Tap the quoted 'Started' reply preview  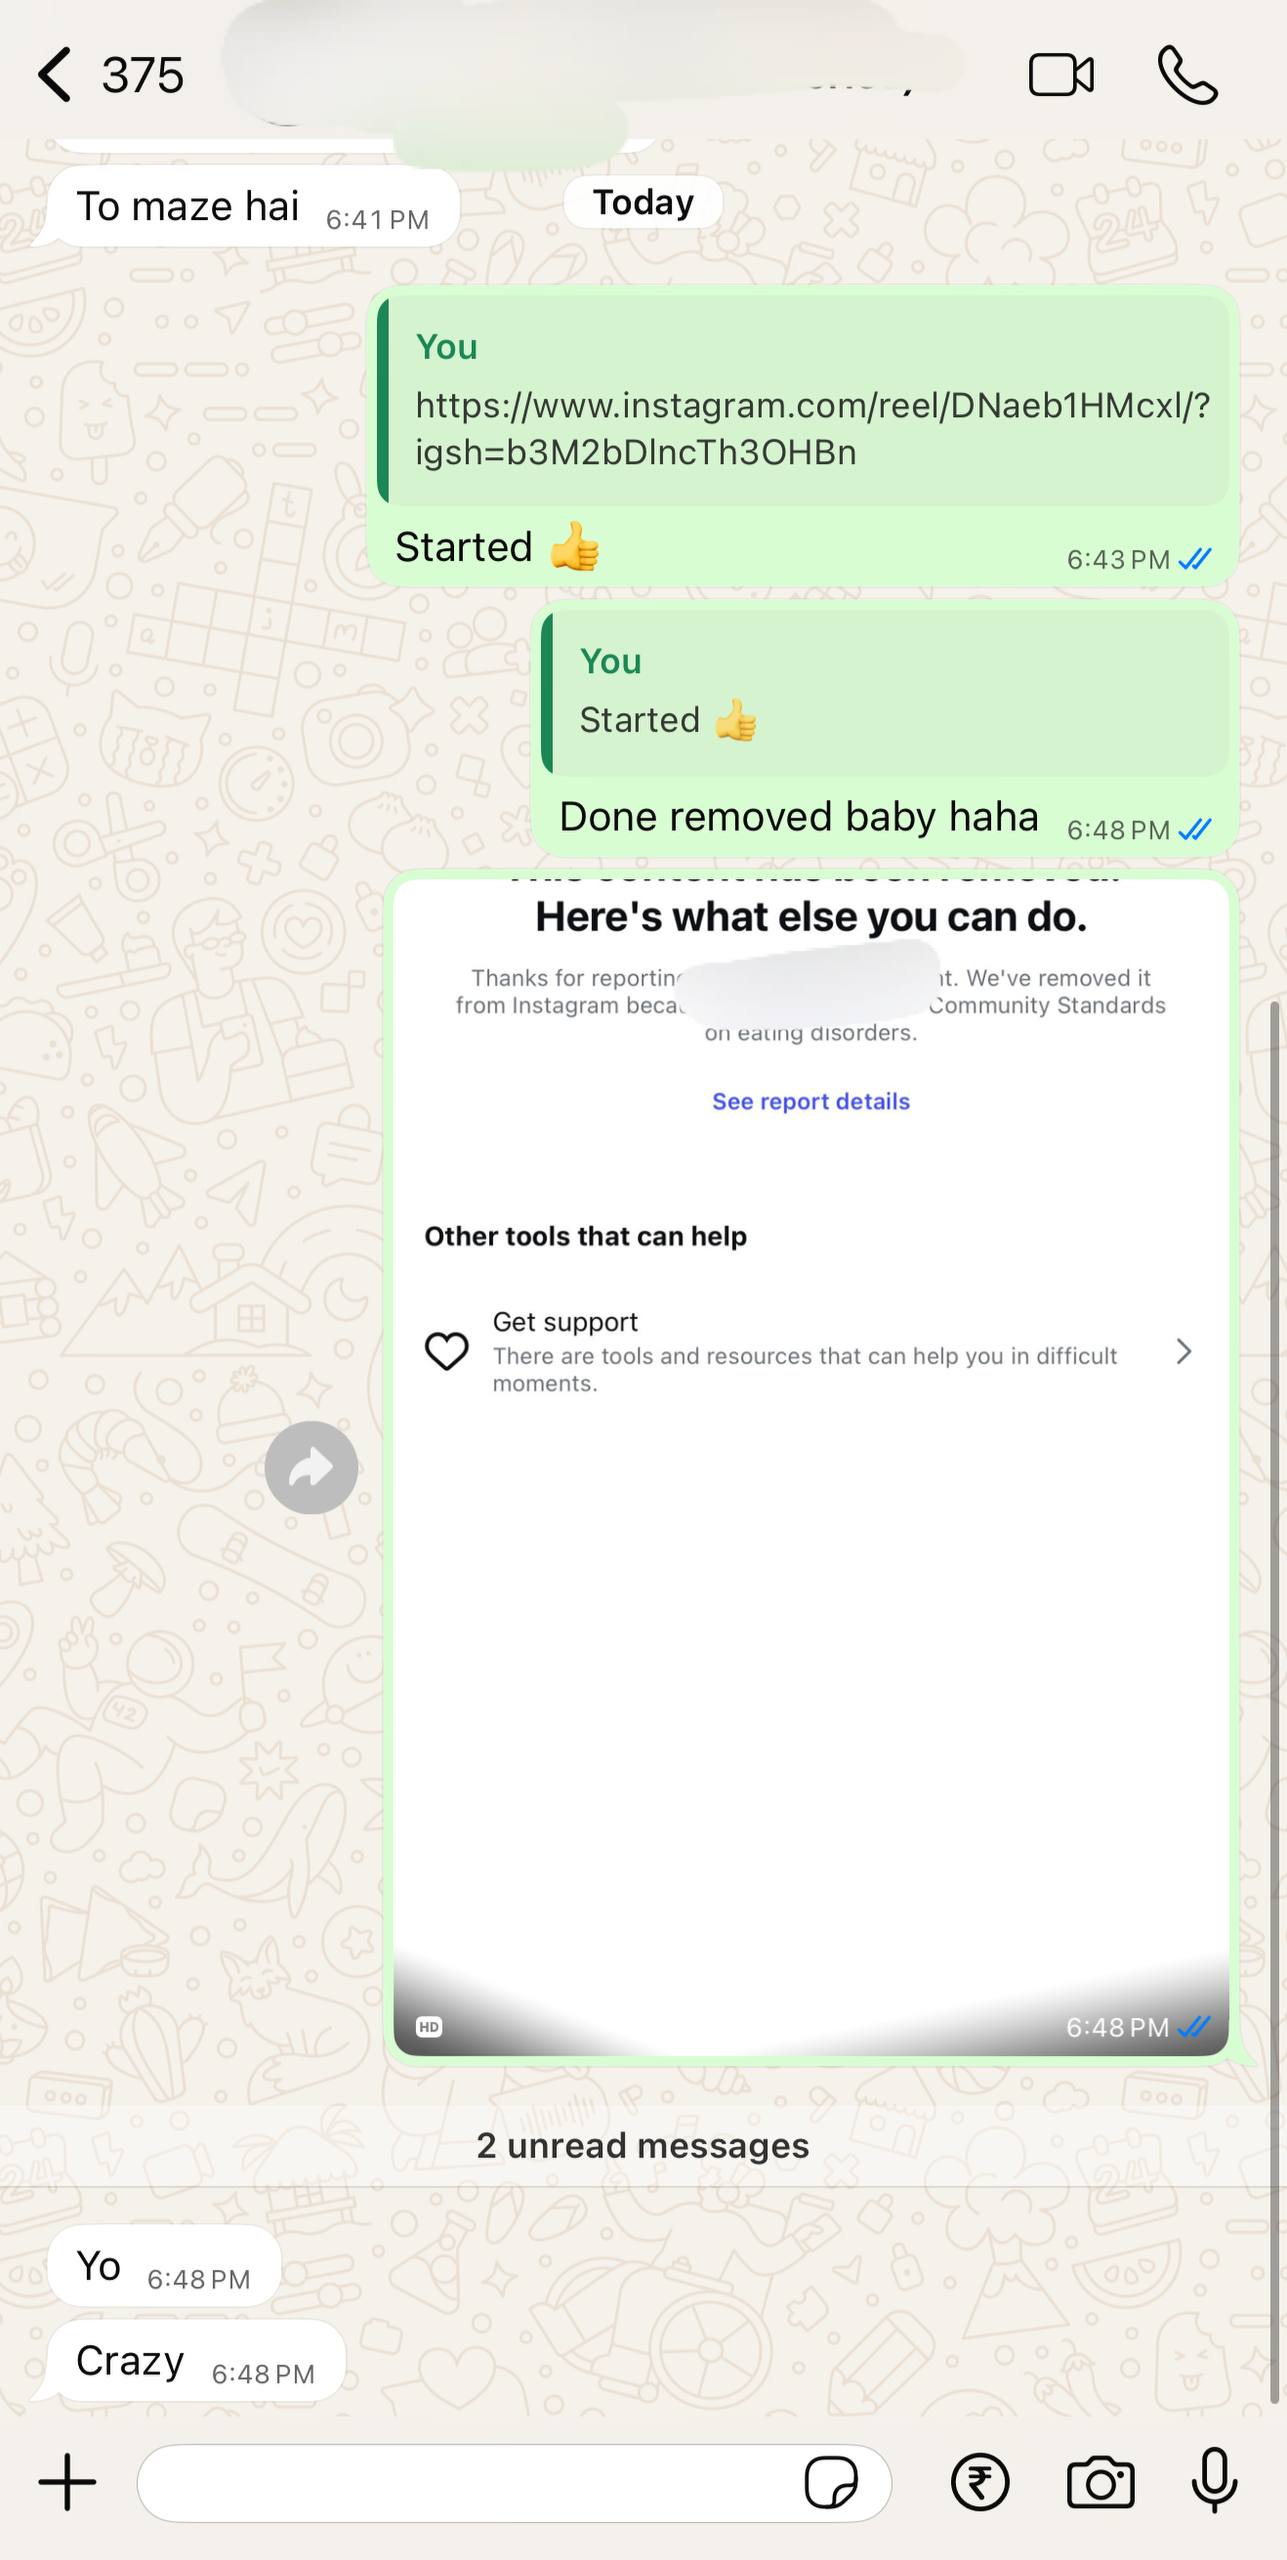(x=885, y=693)
